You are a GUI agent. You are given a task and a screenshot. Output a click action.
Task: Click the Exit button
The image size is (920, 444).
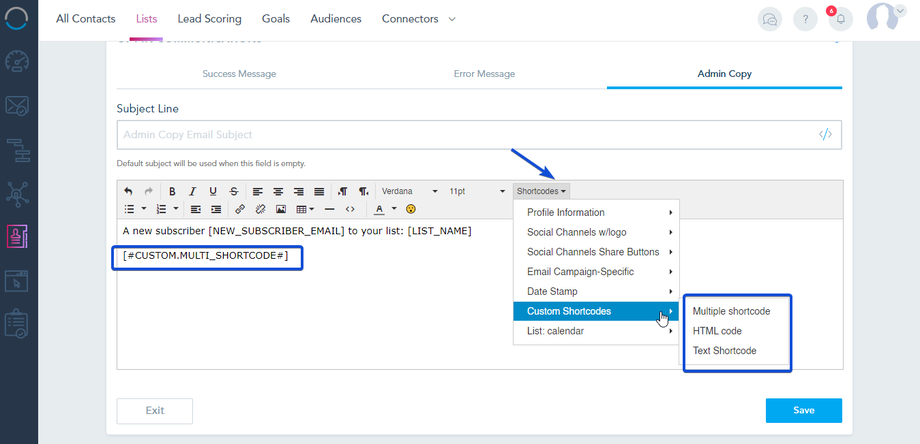point(155,411)
